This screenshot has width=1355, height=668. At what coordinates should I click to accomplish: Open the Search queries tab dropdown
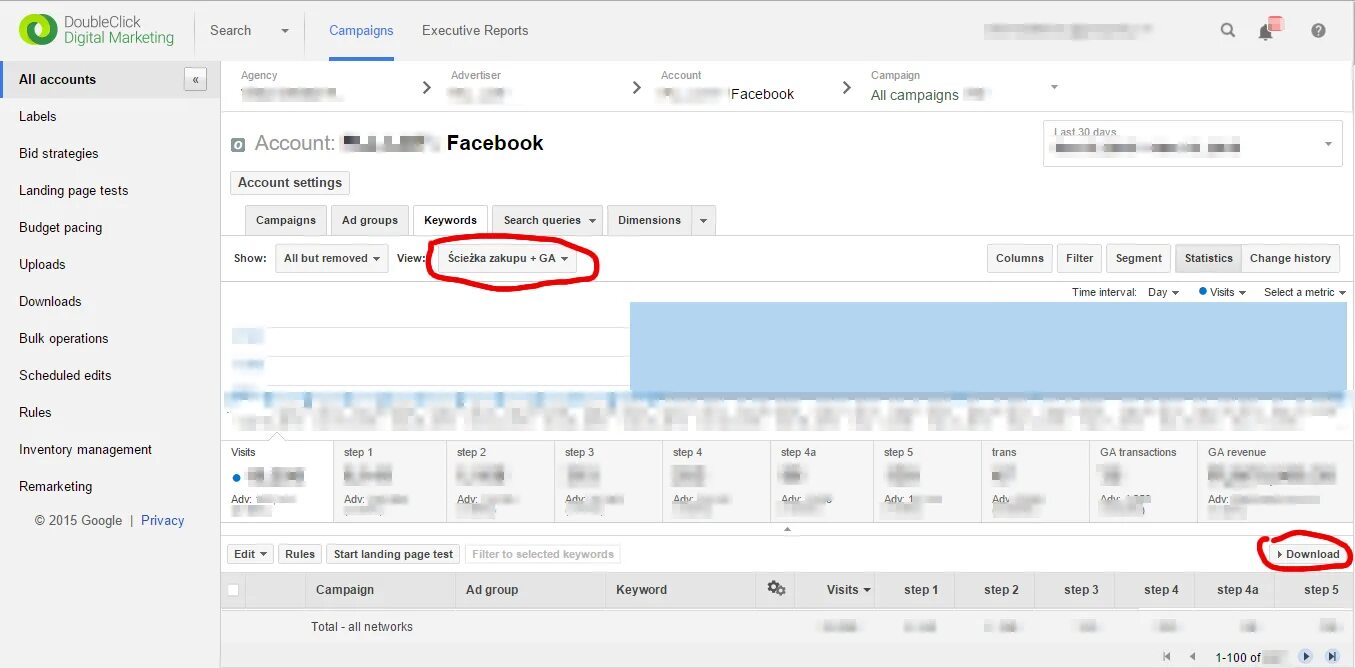(x=593, y=221)
